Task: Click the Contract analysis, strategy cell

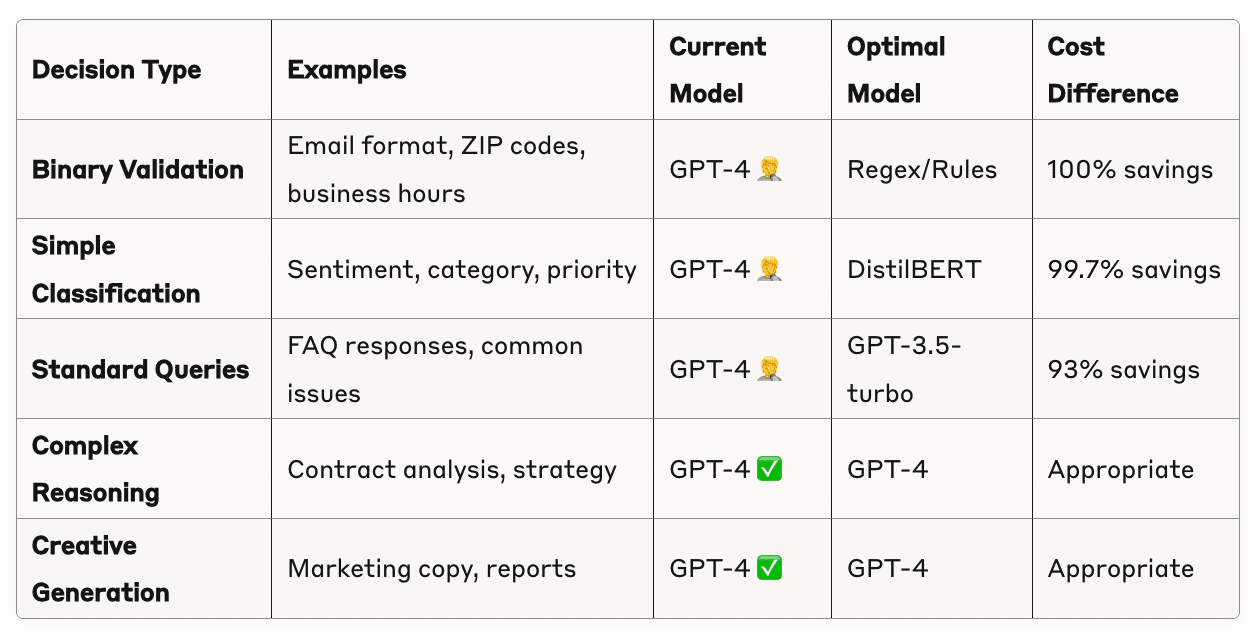Action: coord(452,469)
